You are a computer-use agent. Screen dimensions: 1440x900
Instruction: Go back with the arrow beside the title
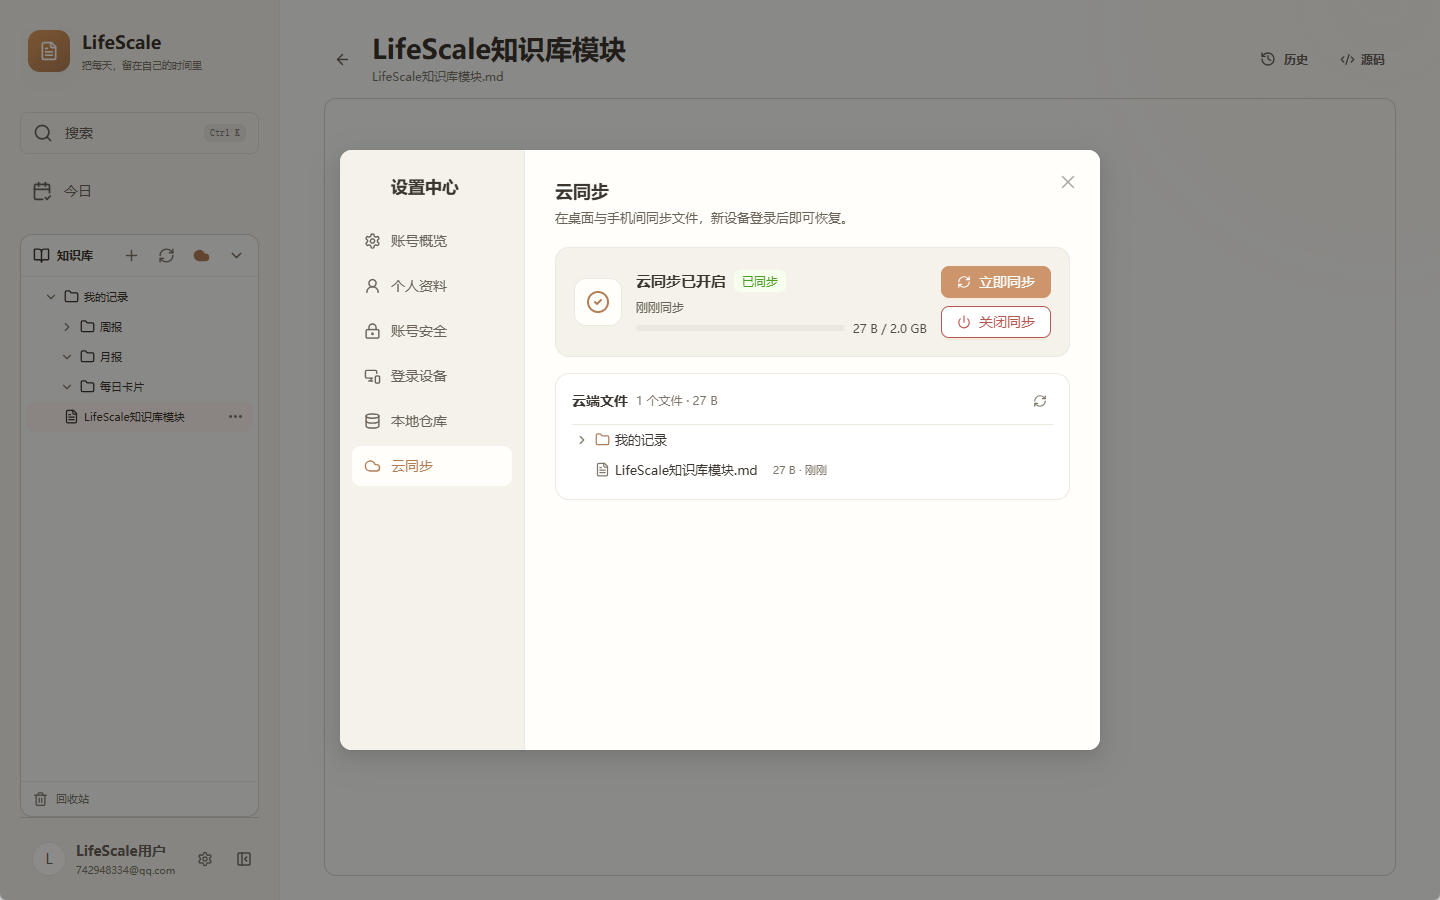(x=342, y=60)
